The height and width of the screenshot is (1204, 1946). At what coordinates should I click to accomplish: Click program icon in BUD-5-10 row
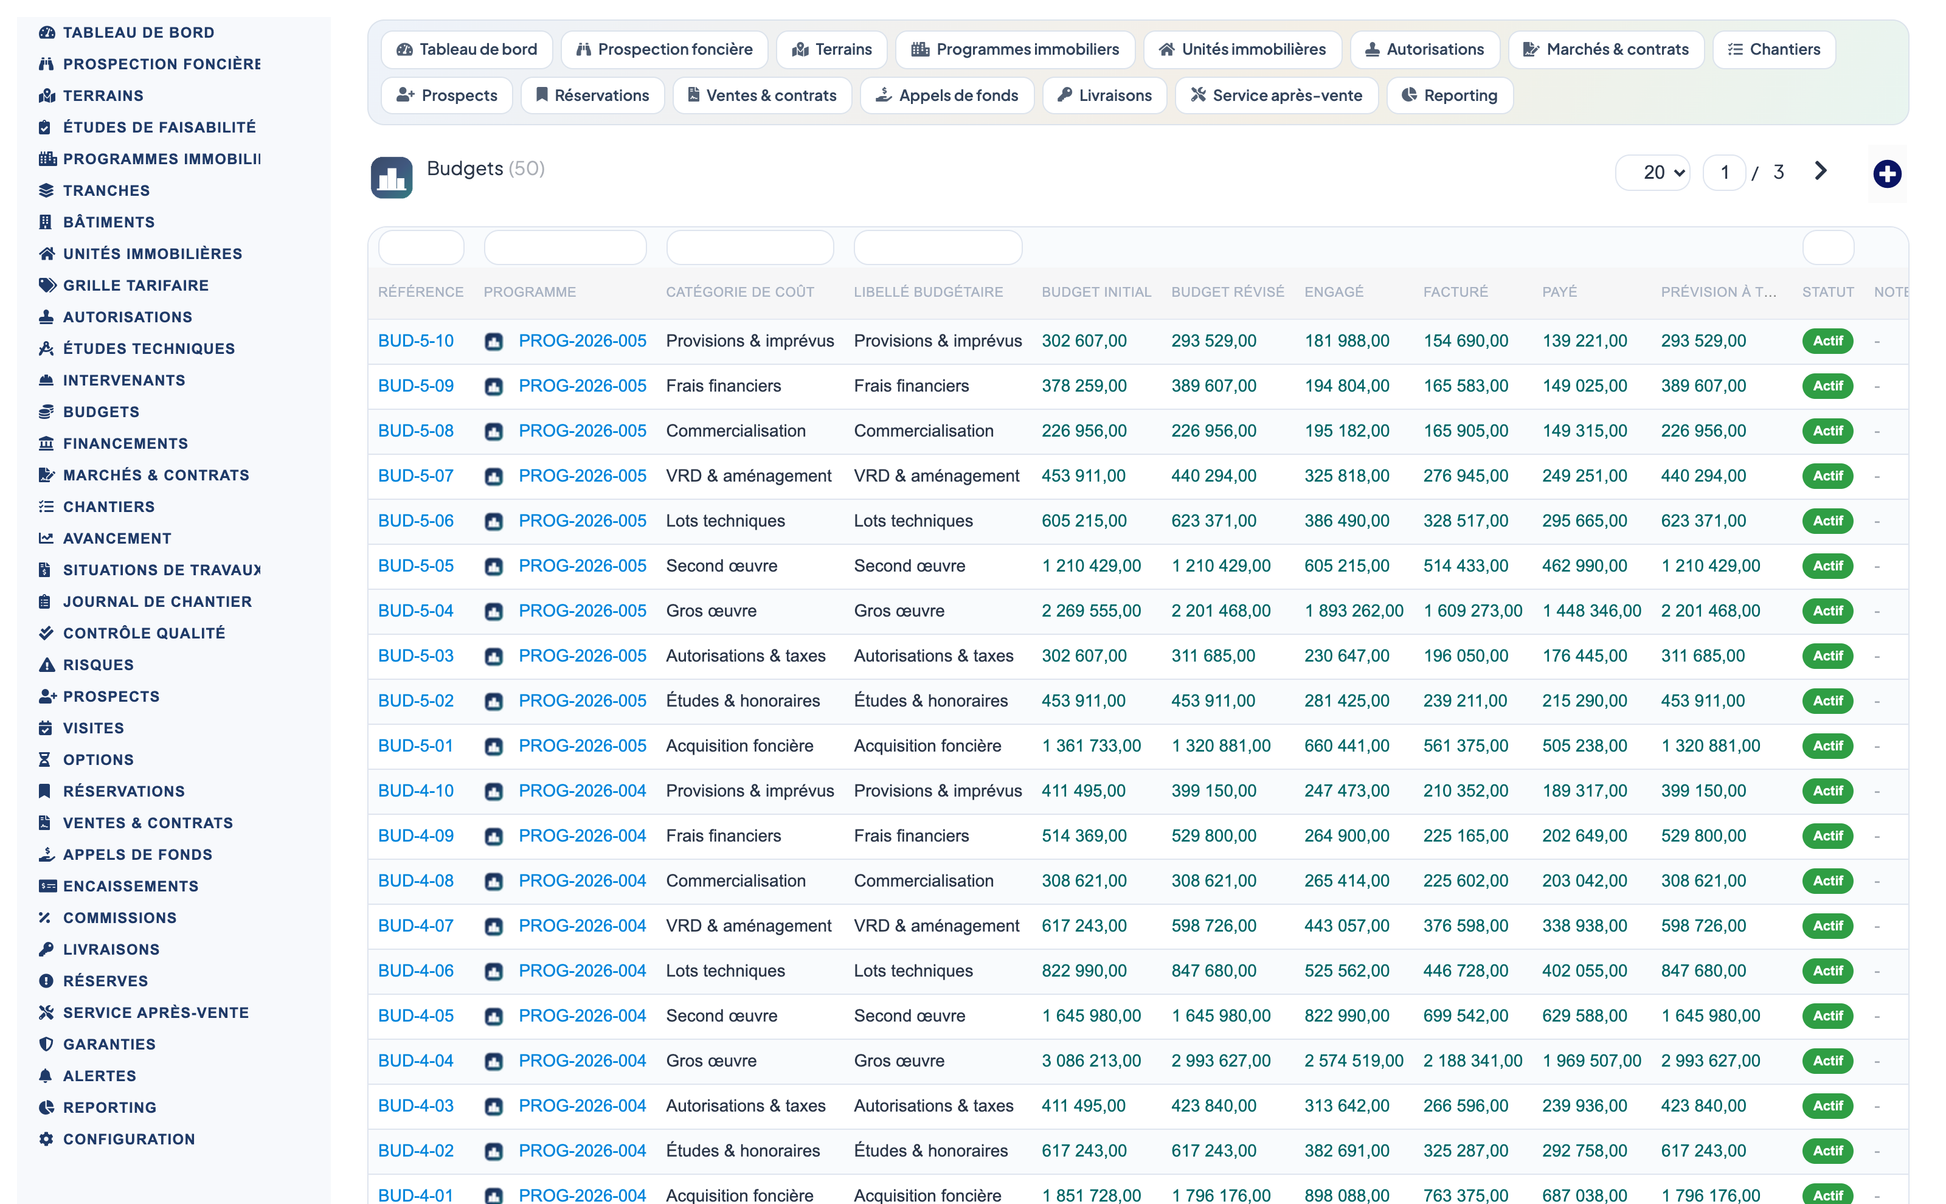pos(494,342)
